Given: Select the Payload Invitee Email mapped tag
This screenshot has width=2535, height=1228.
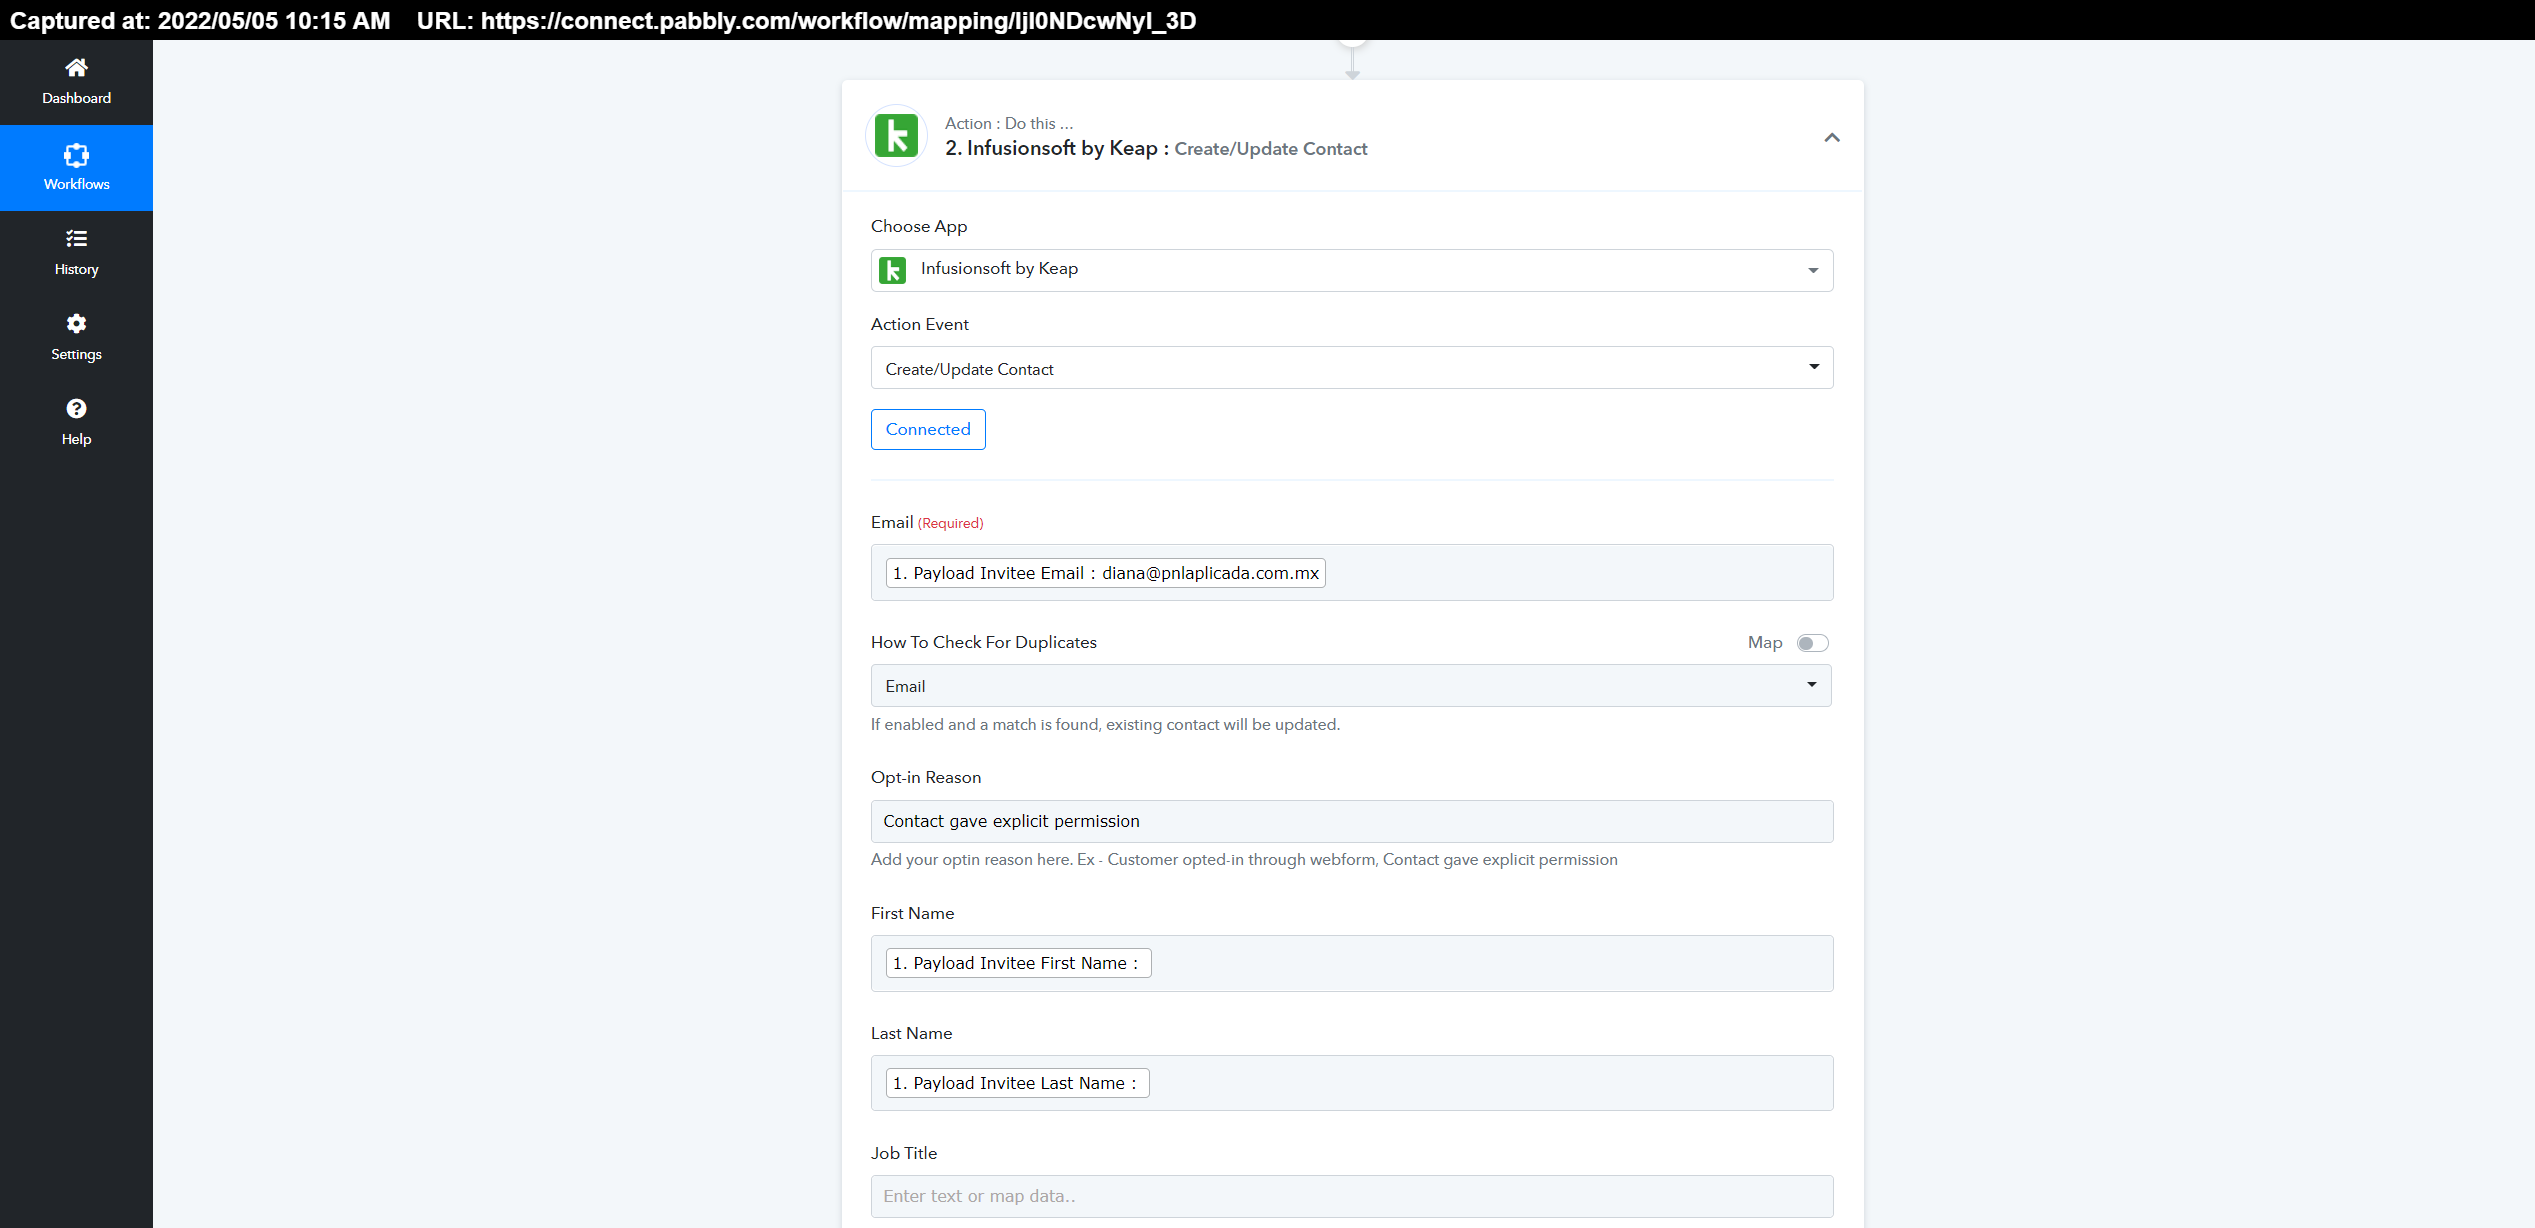Looking at the screenshot, I should pyautogui.click(x=1106, y=573).
